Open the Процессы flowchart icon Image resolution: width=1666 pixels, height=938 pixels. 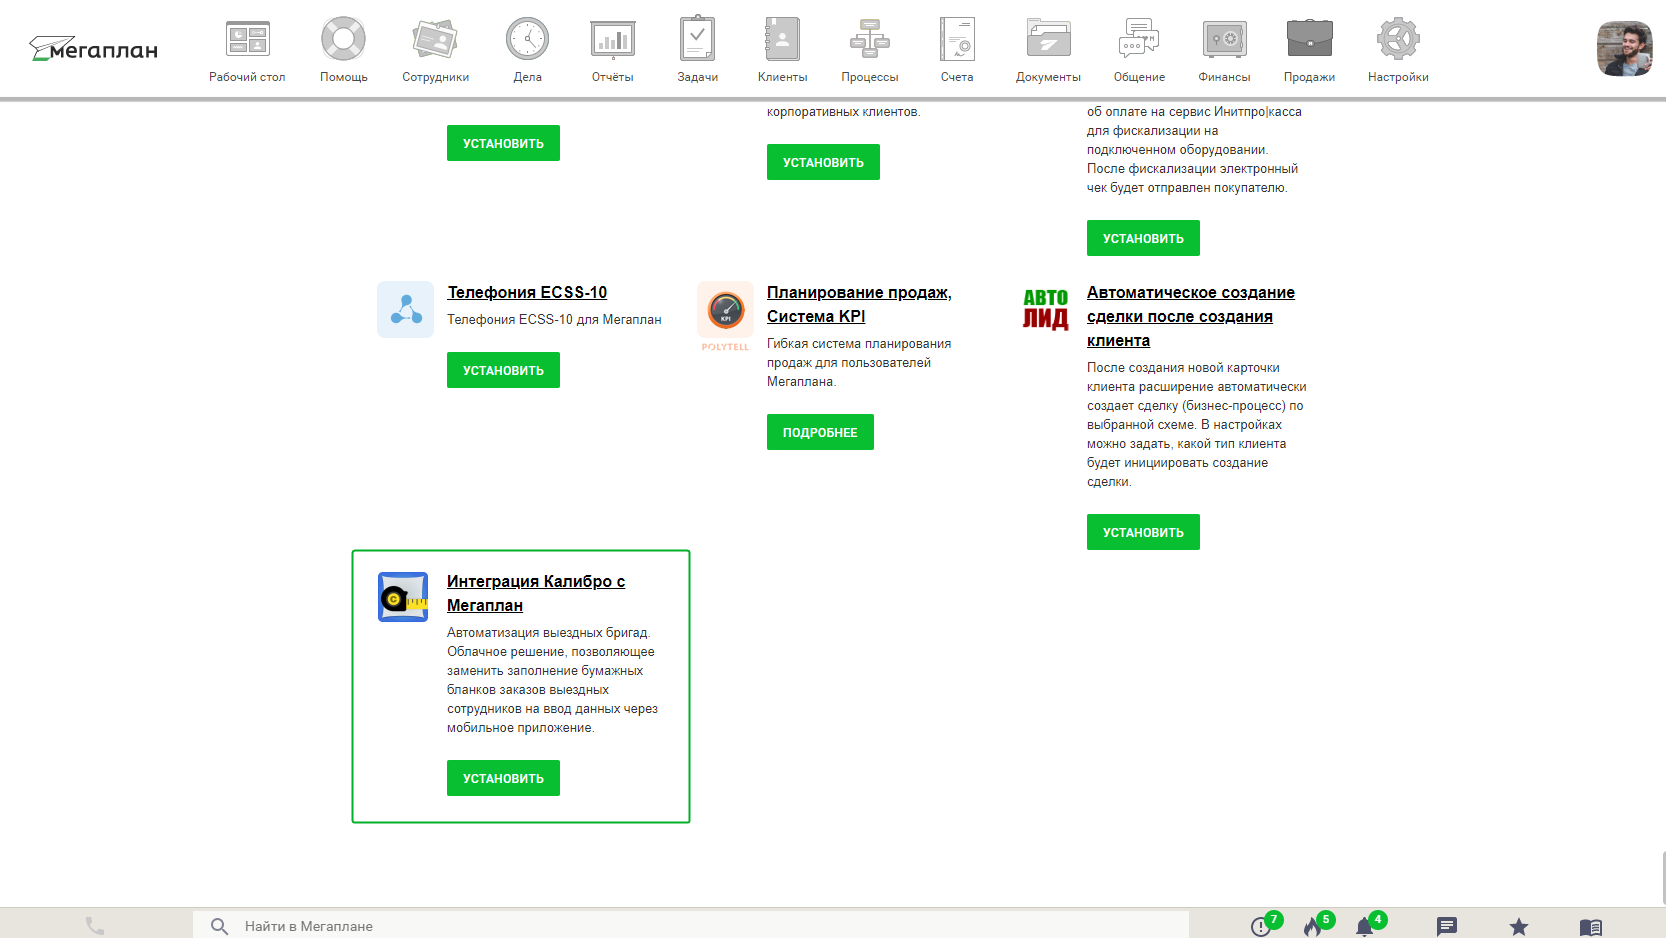tap(870, 39)
